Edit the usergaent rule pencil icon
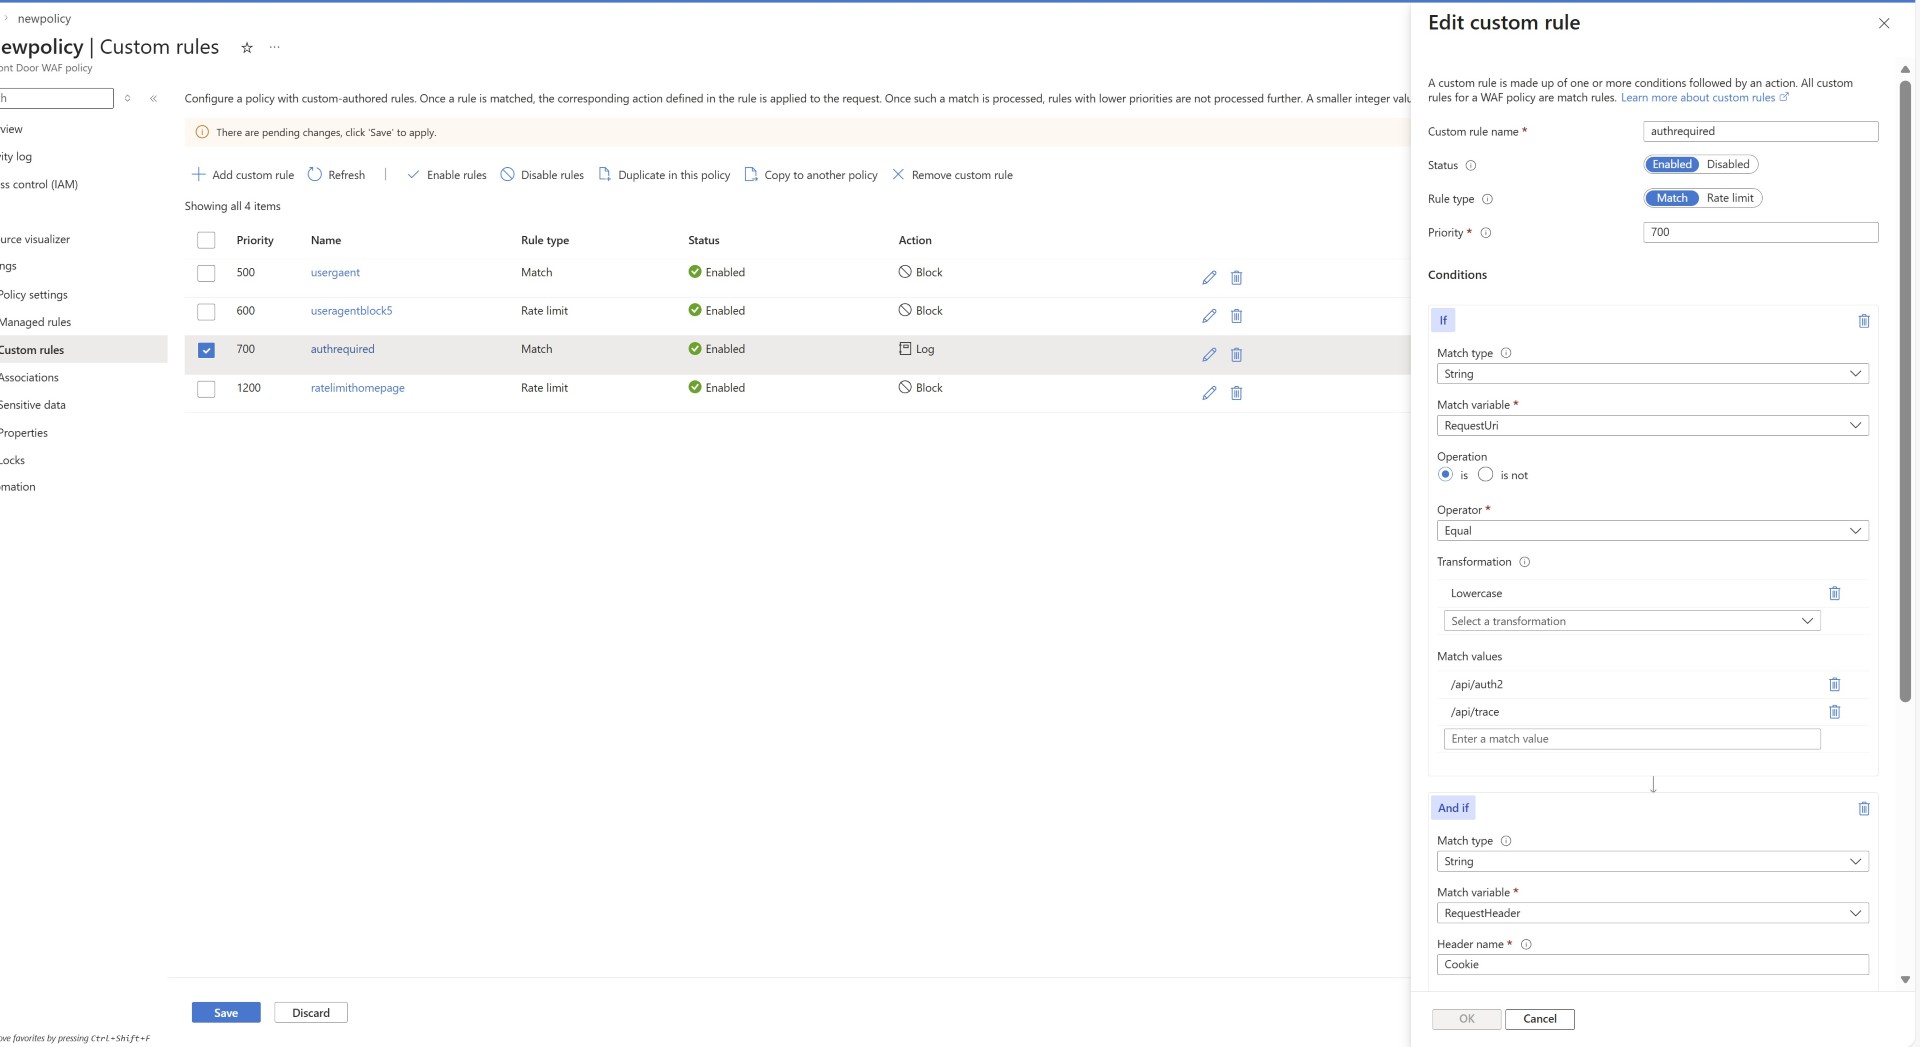Viewport: 1920px width, 1047px height. pos(1209,278)
